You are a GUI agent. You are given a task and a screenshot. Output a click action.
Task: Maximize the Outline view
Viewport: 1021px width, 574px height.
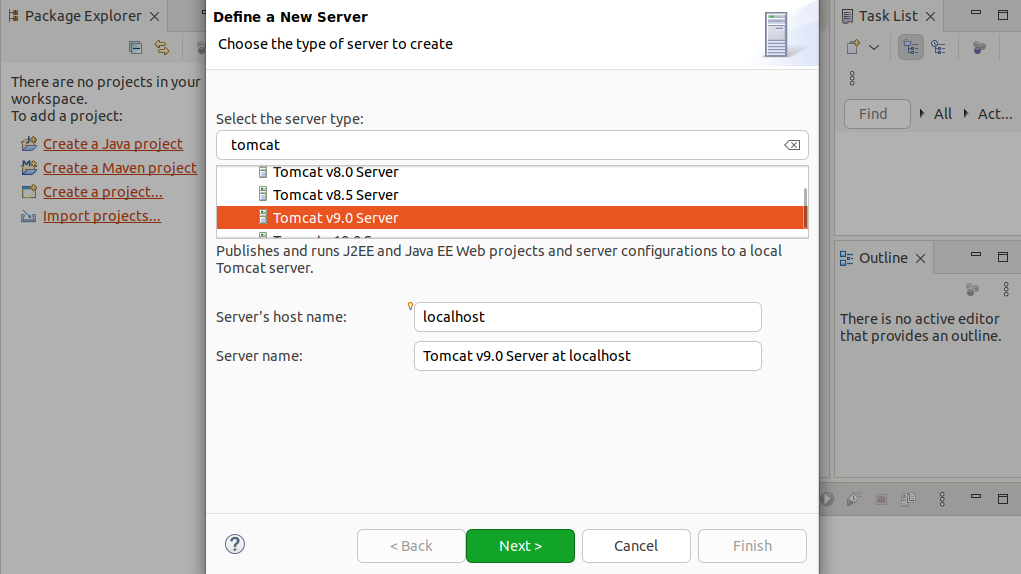(x=1003, y=257)
